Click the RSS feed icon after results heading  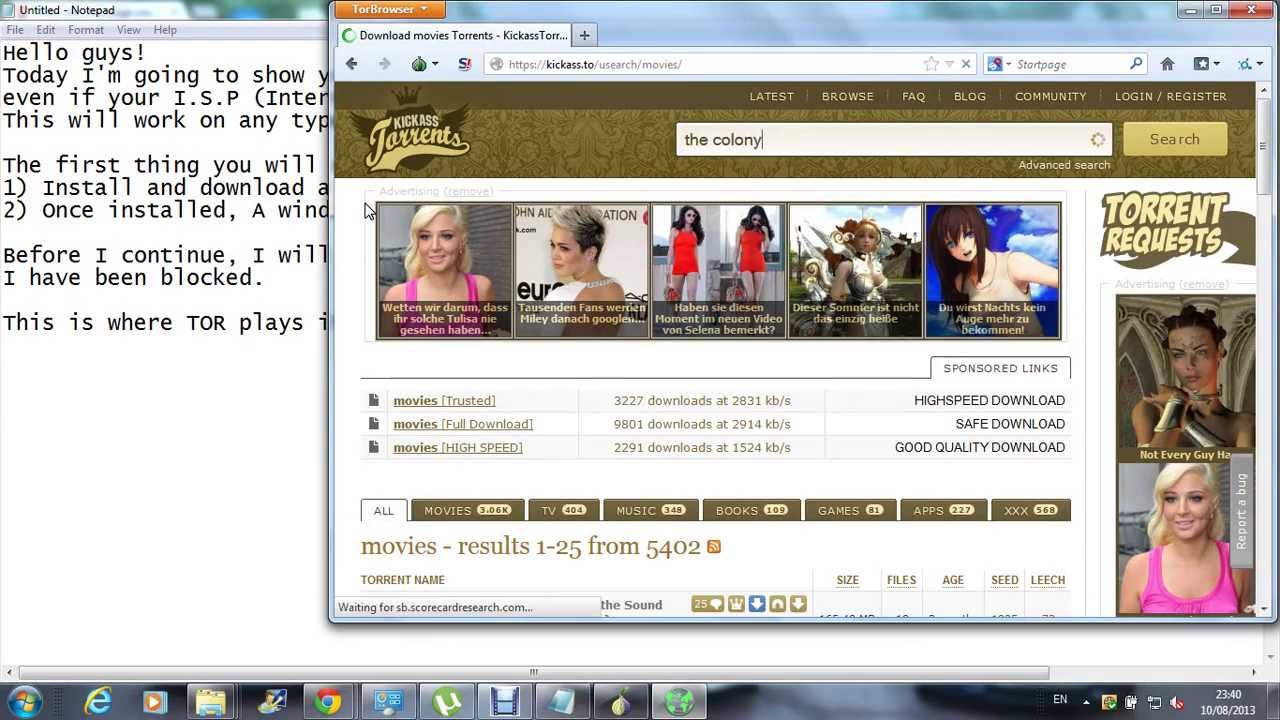[x=714, y=547]
